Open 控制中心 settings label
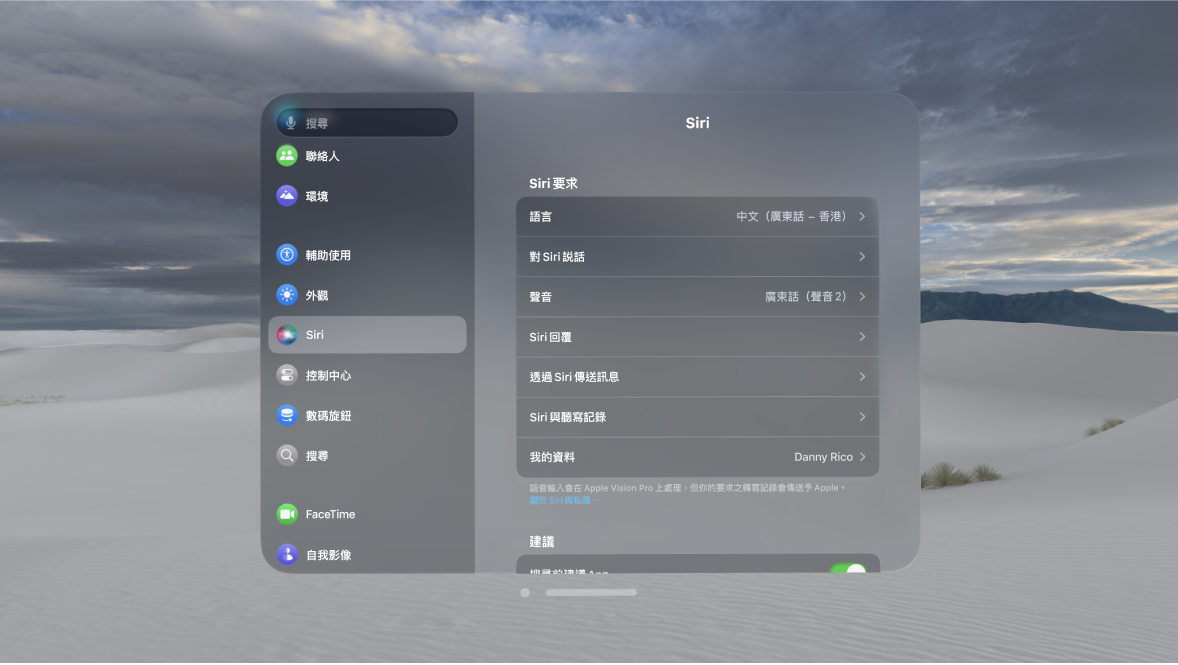Viewport: 1178px width, 665px height. (x=328, y=376)
